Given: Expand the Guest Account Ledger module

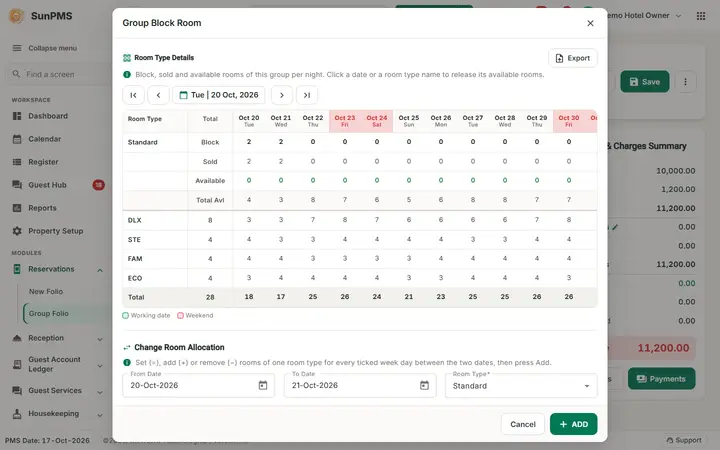Looking at the screenshot, I should 100,366.
